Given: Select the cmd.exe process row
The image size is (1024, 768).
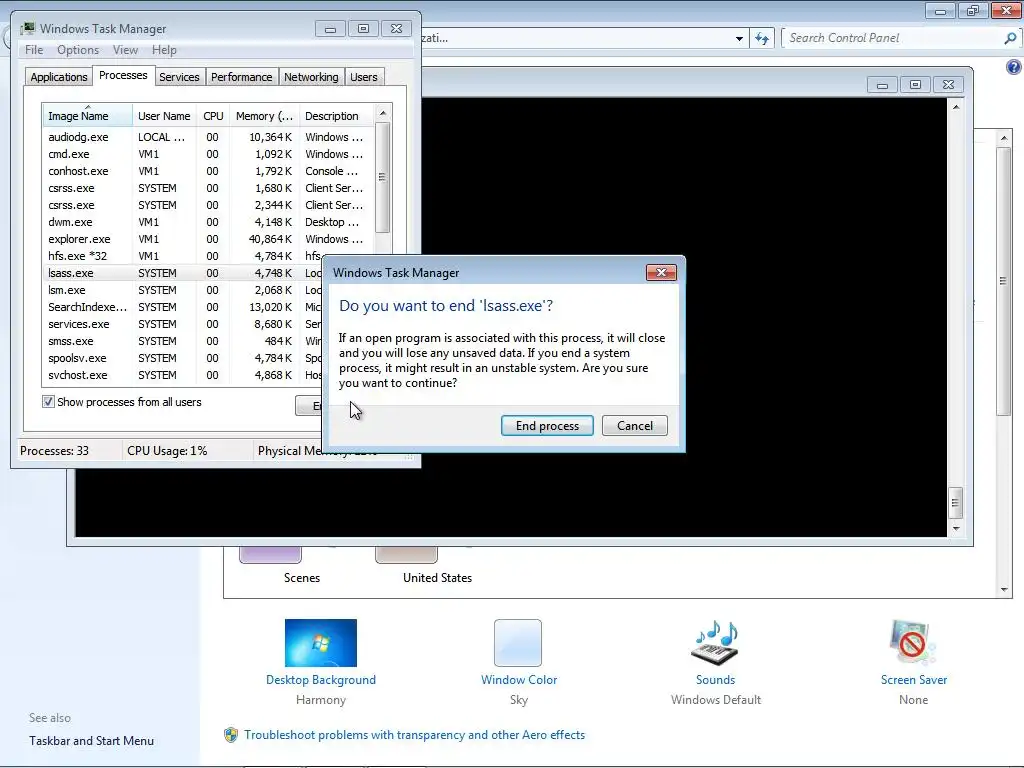Looking at the screenshot, I should tap(208, 154).
